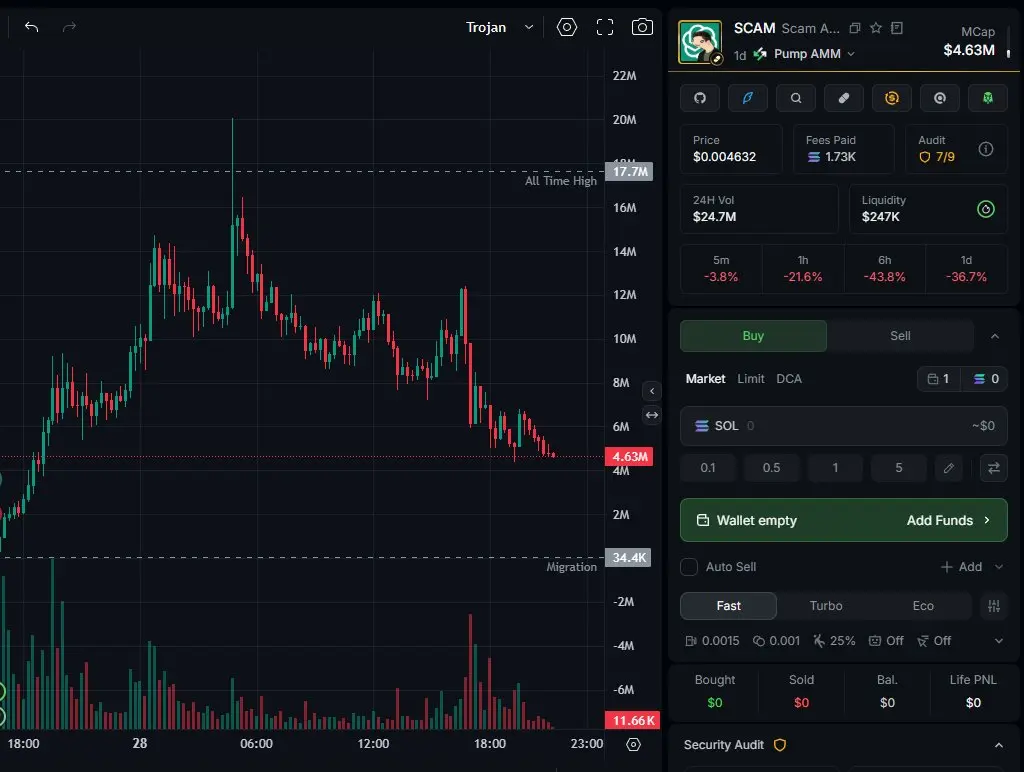
Task: Click the green liquidity lock icon
Action: (985, 209)
